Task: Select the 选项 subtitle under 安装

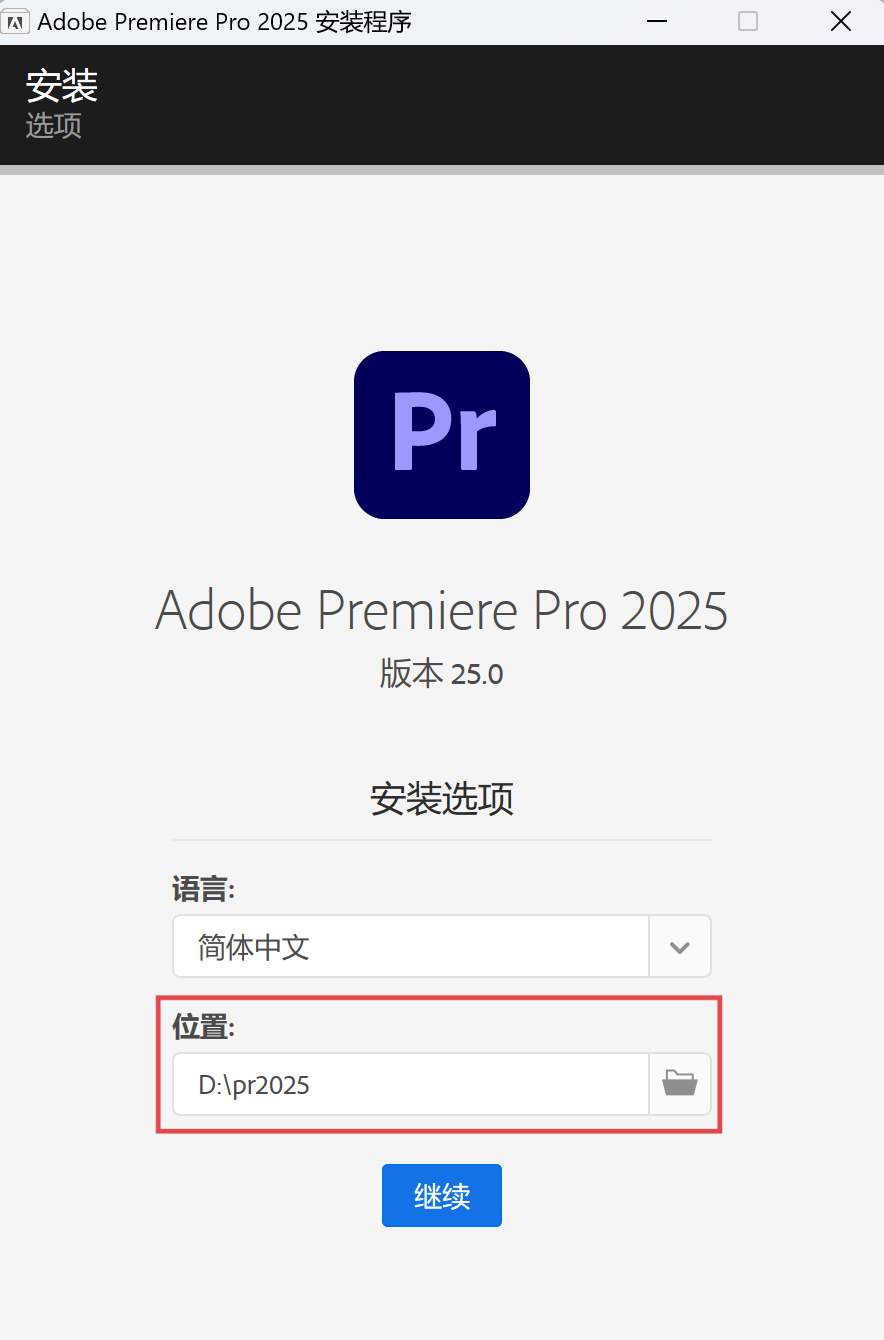Action: (53, 127)
